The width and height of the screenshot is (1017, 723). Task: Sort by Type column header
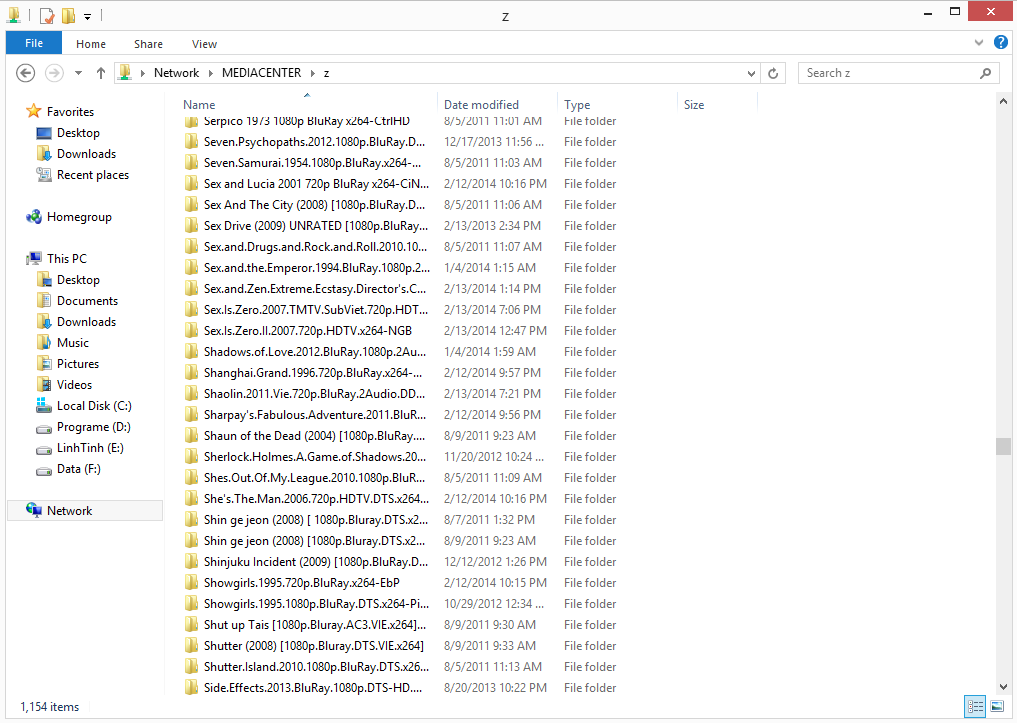click(577, 104)
